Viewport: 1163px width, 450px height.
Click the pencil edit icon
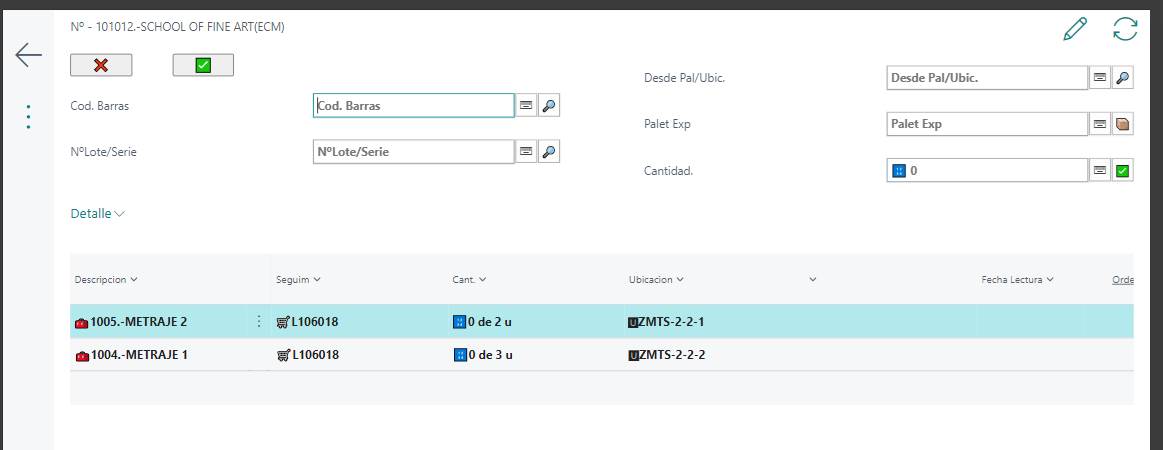[x=1075, y=30]
